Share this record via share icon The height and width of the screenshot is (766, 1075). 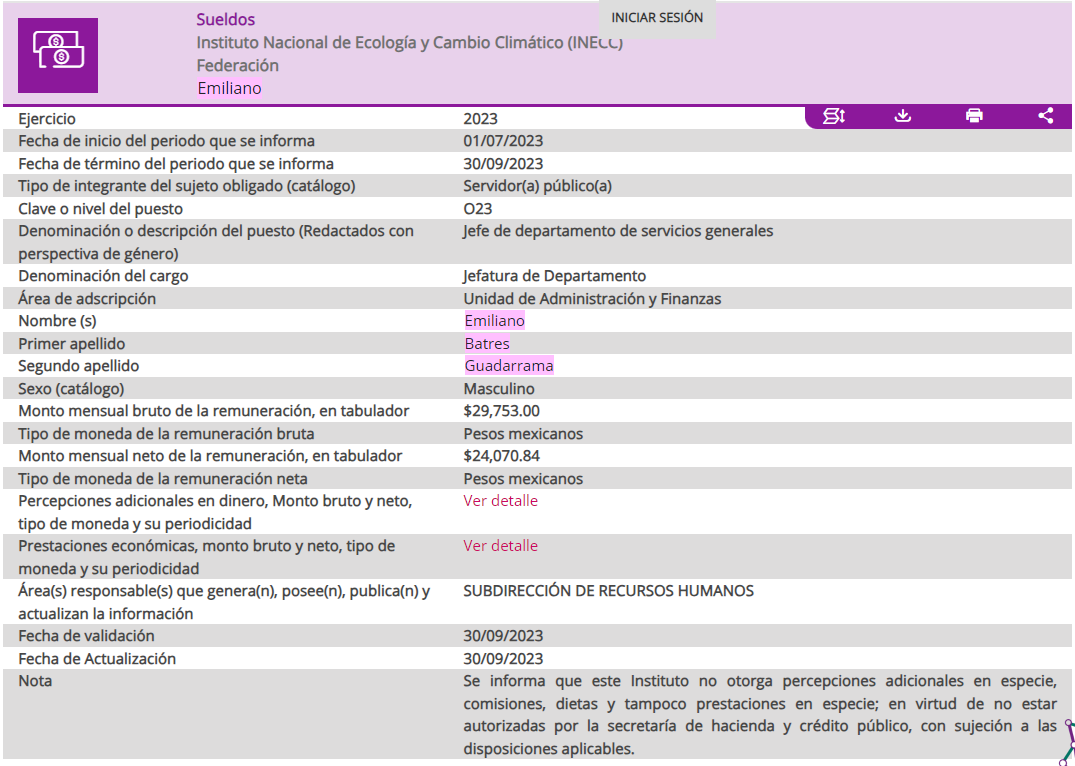(1045, 116)
